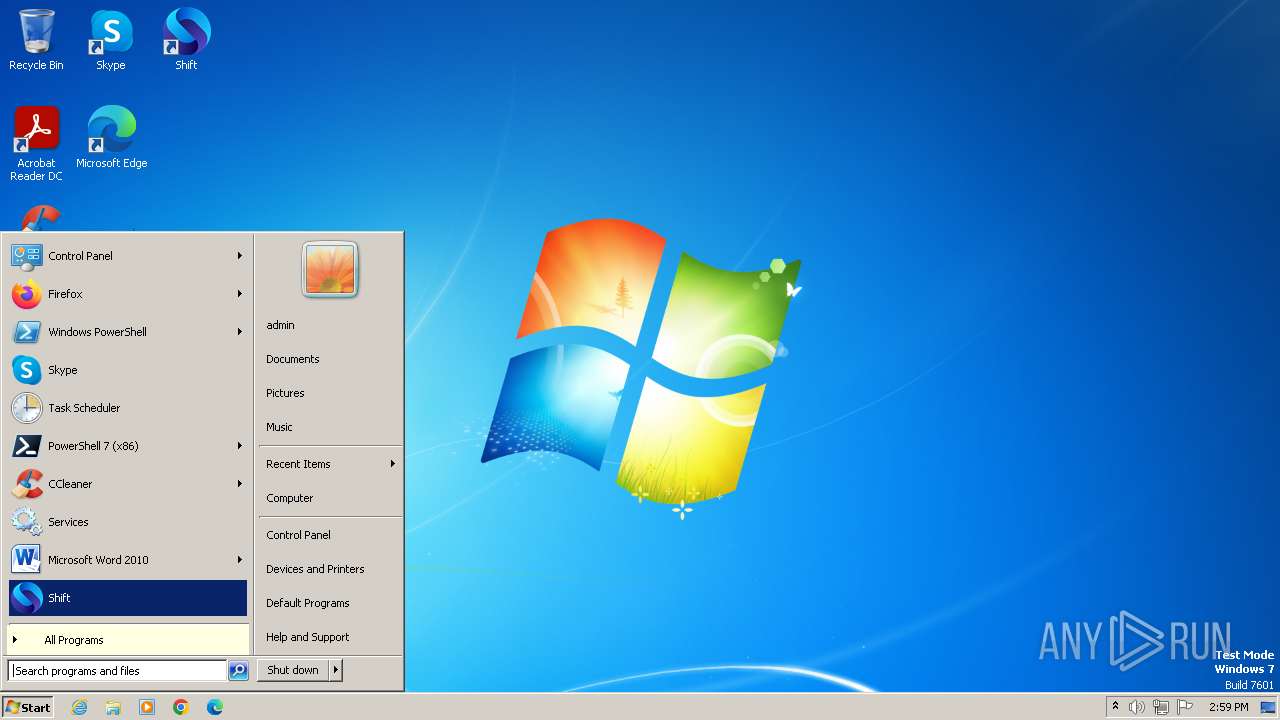Open Recycle Bin desktop icon

36,40
